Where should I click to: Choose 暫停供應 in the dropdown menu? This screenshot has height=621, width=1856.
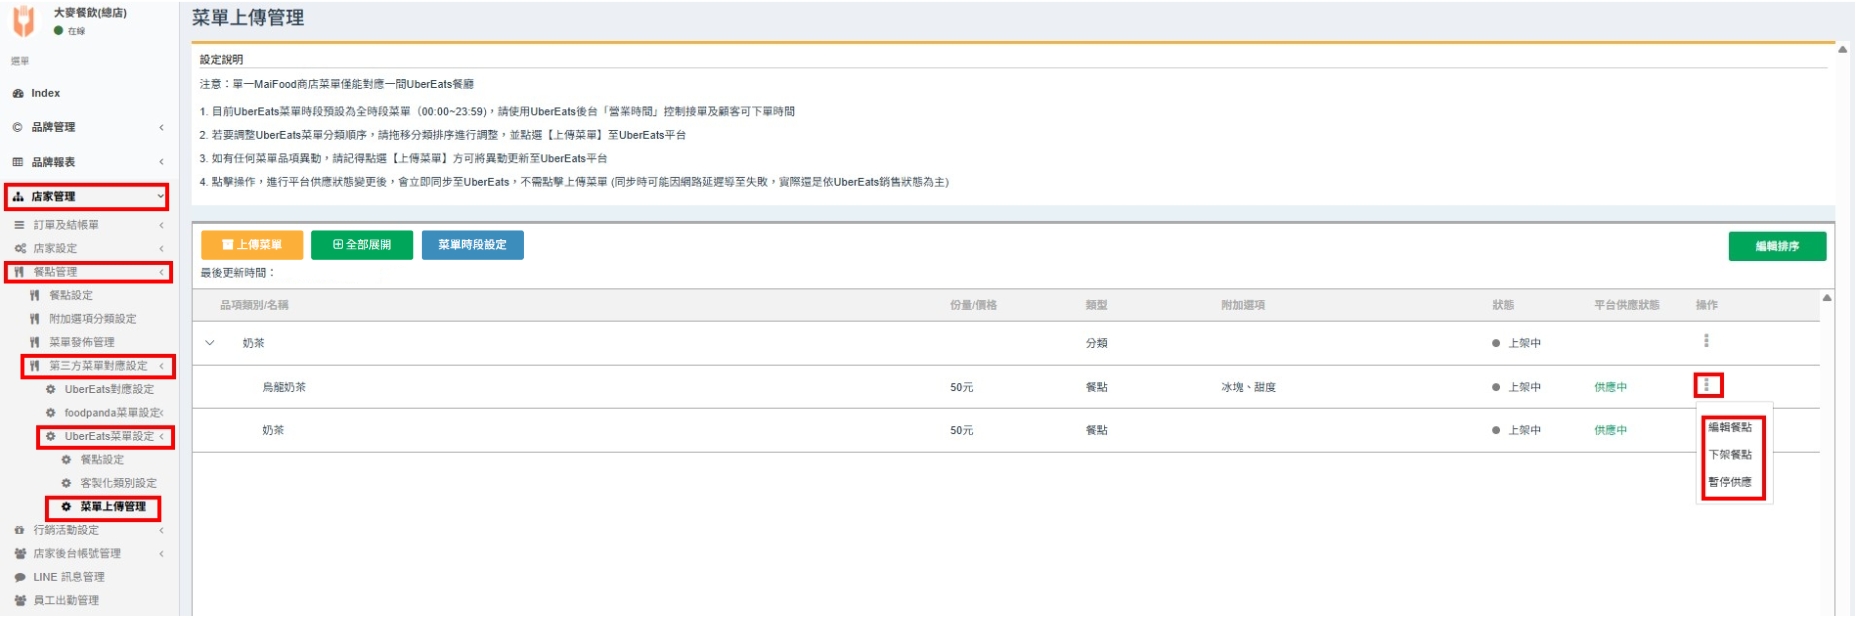pyautogui.click(x=1730, y=482)
